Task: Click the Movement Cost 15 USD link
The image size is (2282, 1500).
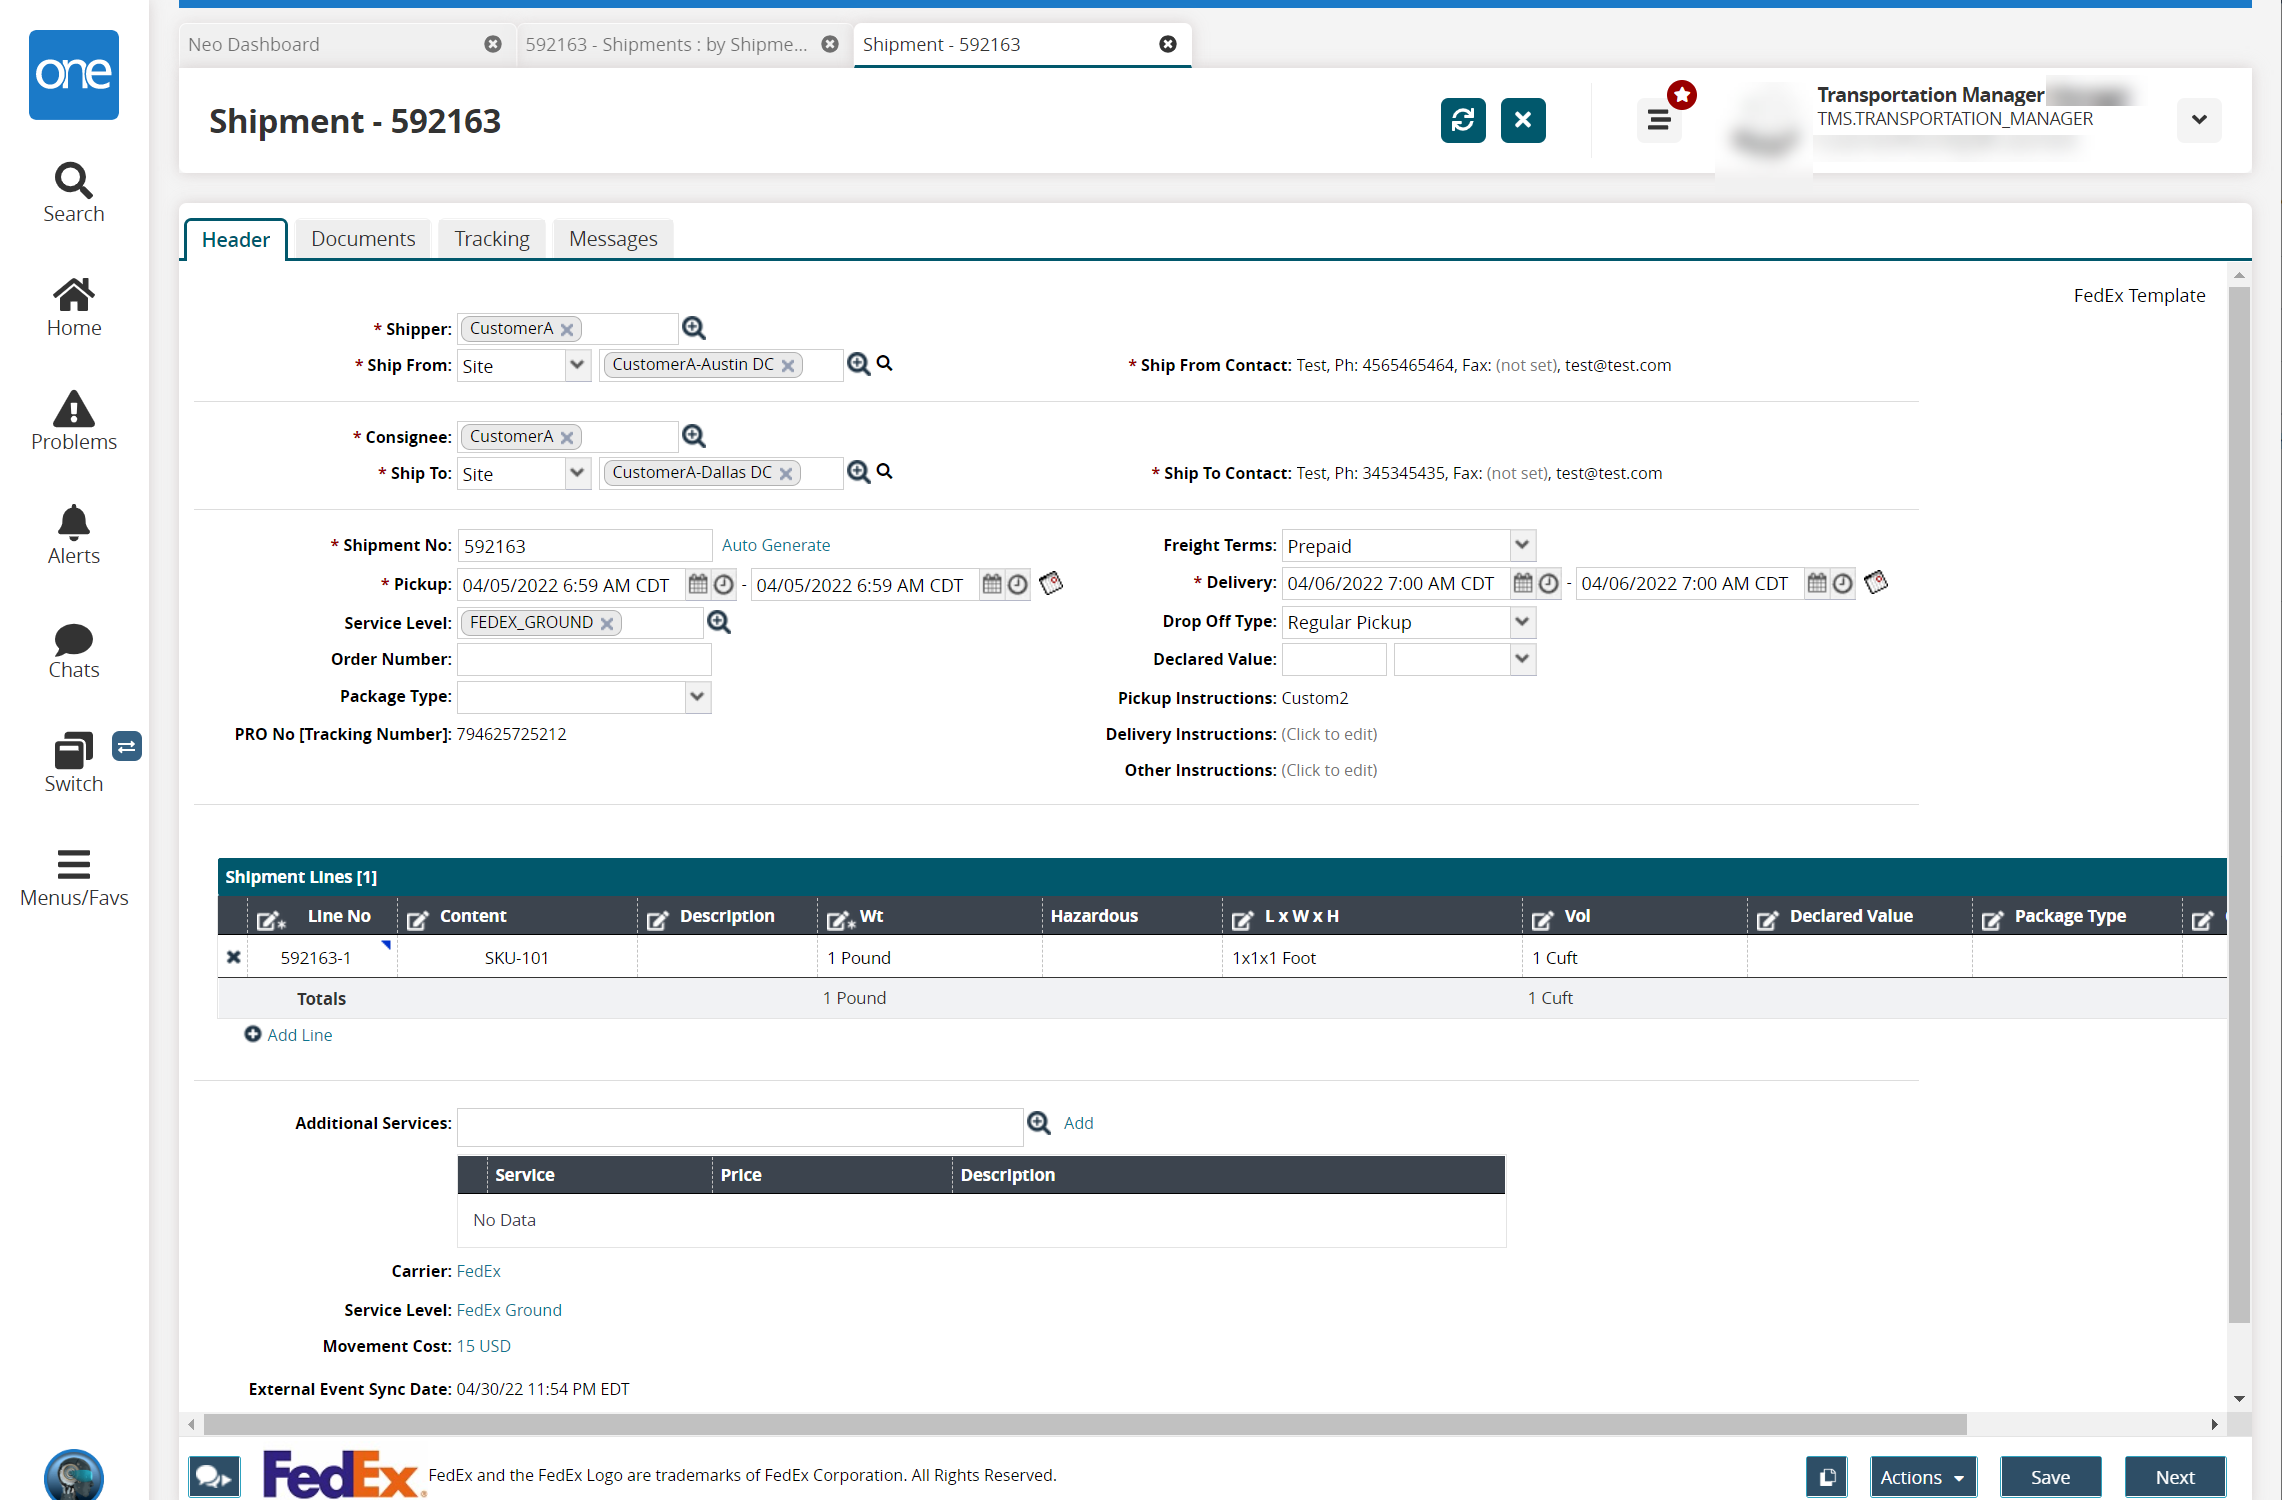Action: [486, 1346]
